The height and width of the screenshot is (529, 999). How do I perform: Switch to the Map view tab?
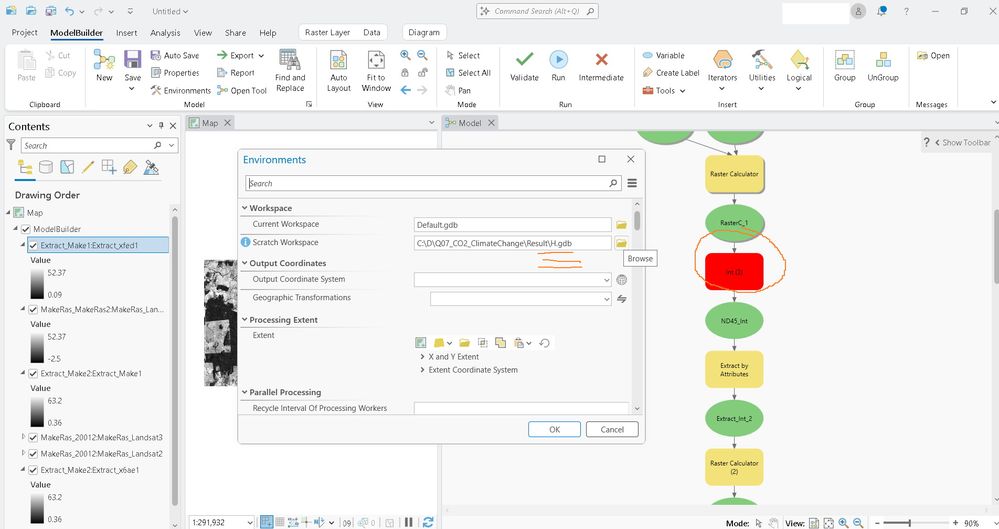pyautogui.click(x=210, y=122)
